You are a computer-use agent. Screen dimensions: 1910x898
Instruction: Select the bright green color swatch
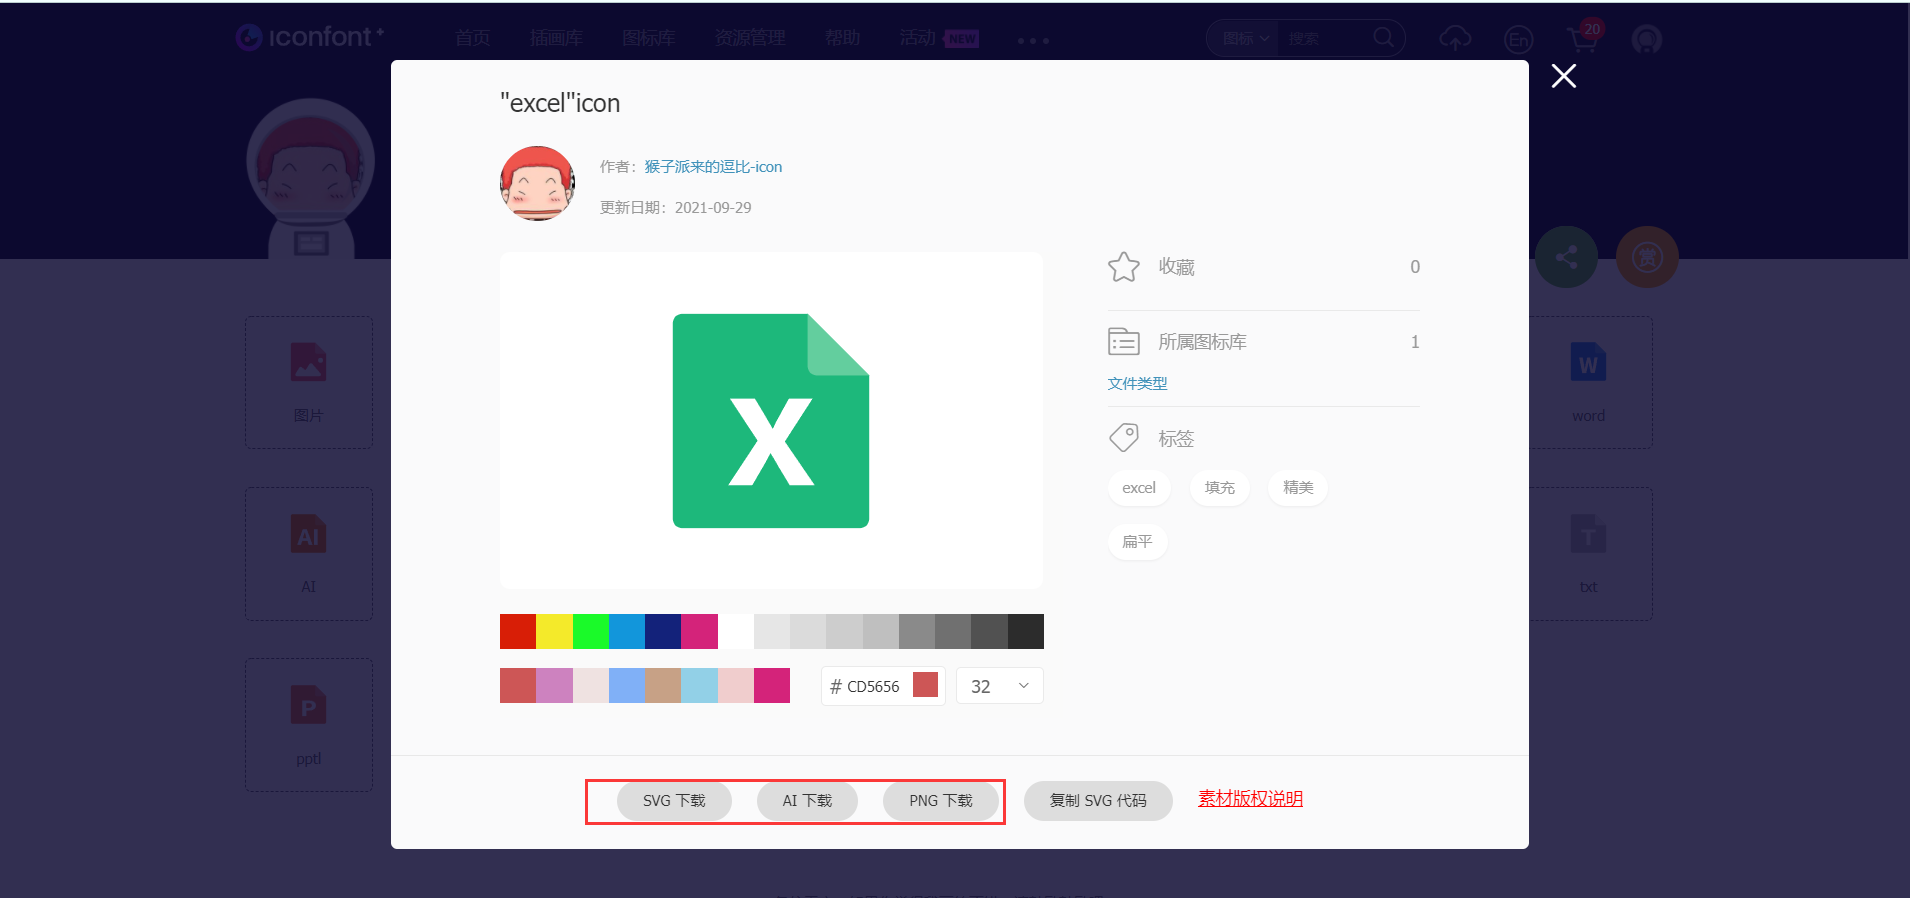pos(590,632)
